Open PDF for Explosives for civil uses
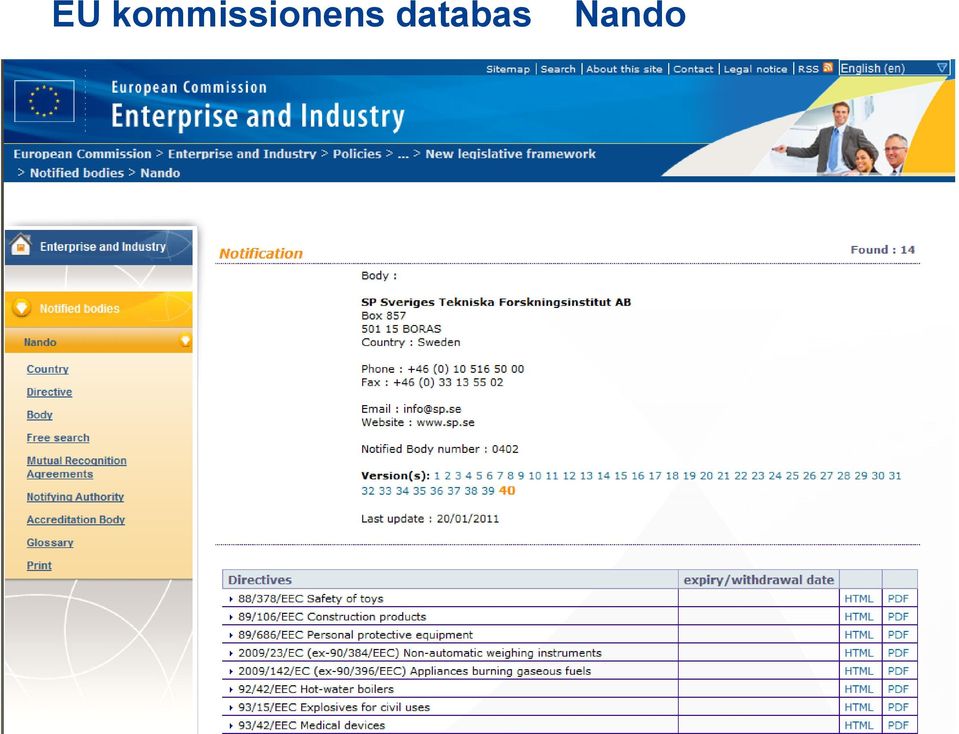 898,707
